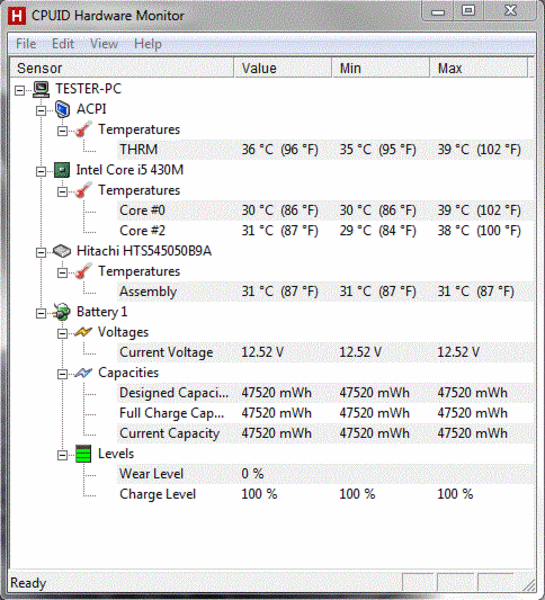Minimize the Hardware Monitor window
Screen dimensions: 545x600
pos(438,11)
